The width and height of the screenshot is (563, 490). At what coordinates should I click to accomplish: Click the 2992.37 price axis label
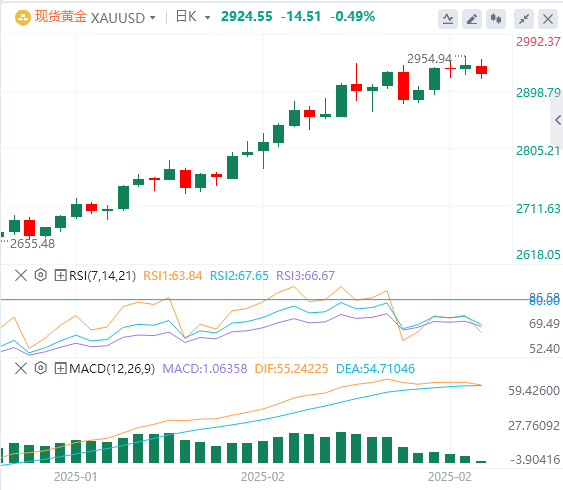[x=538, y=42]
